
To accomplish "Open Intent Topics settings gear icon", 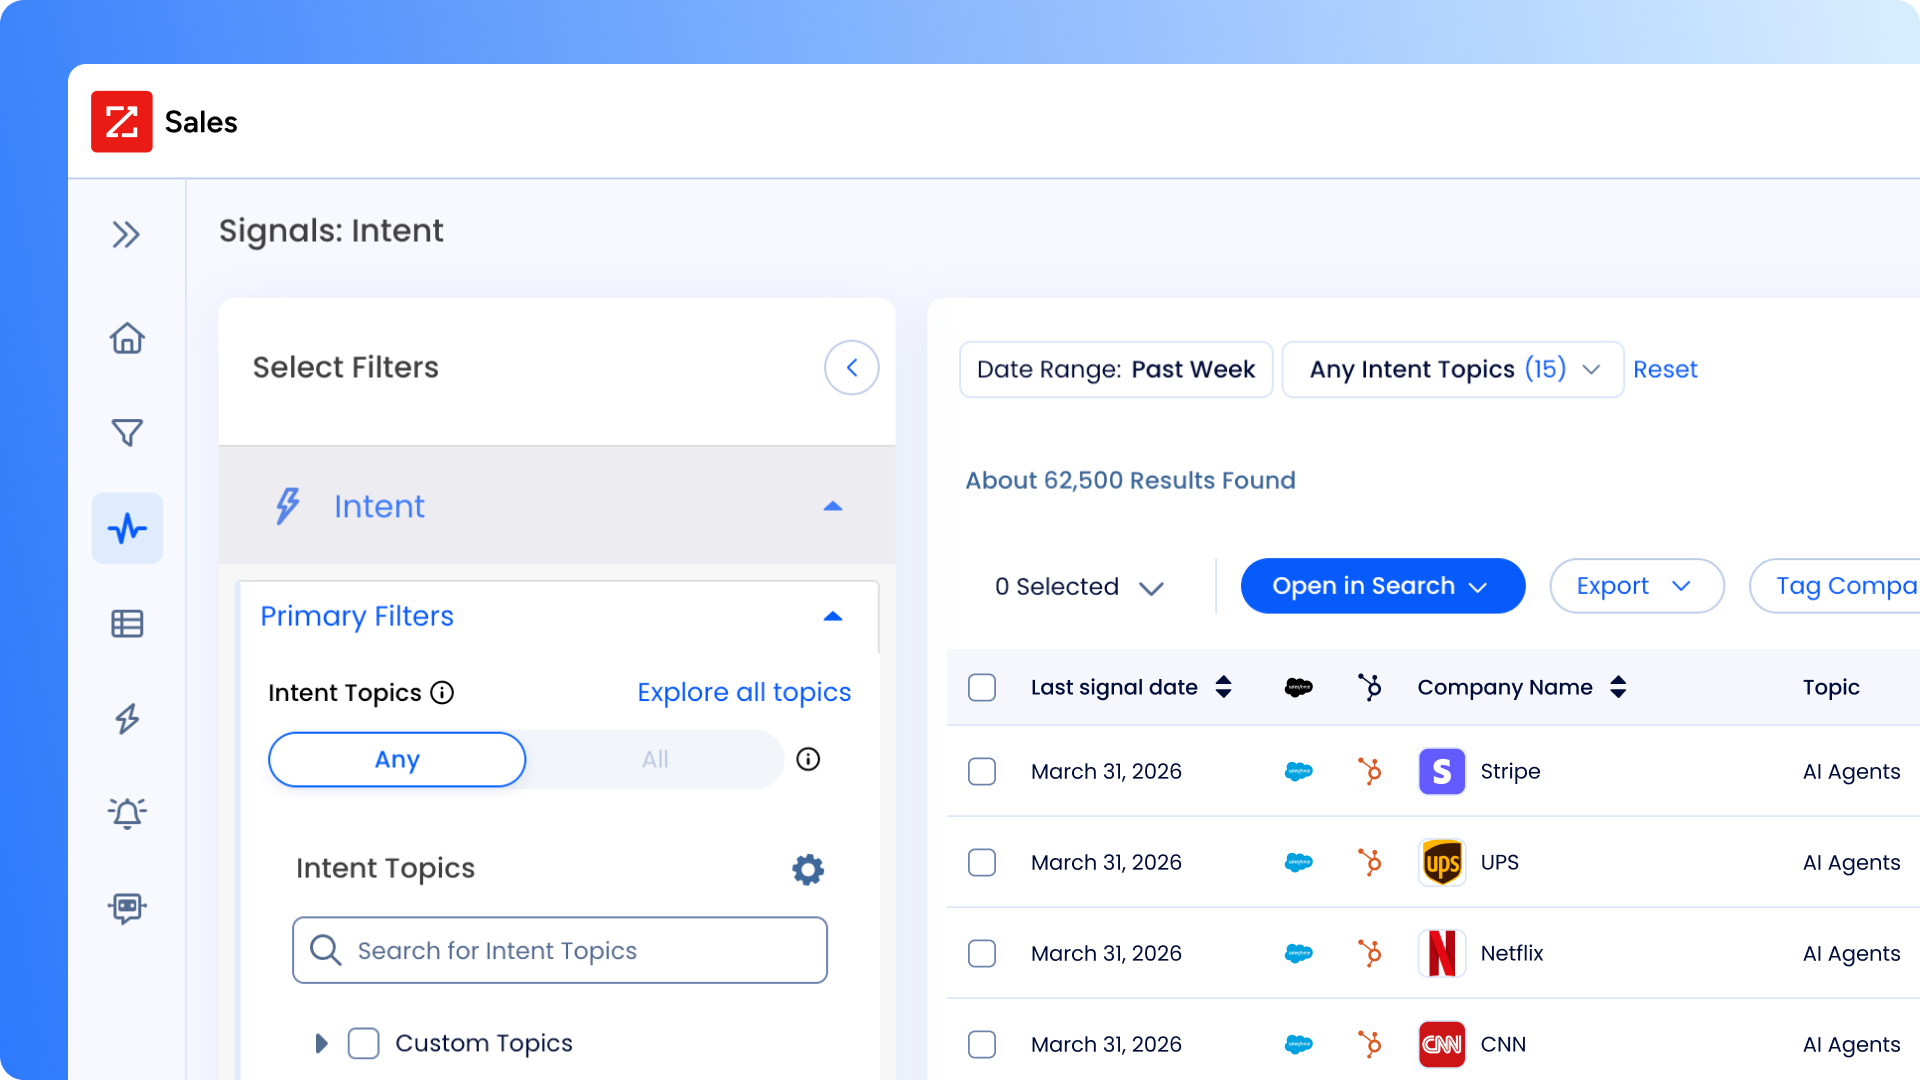I will tap(807, 869).
